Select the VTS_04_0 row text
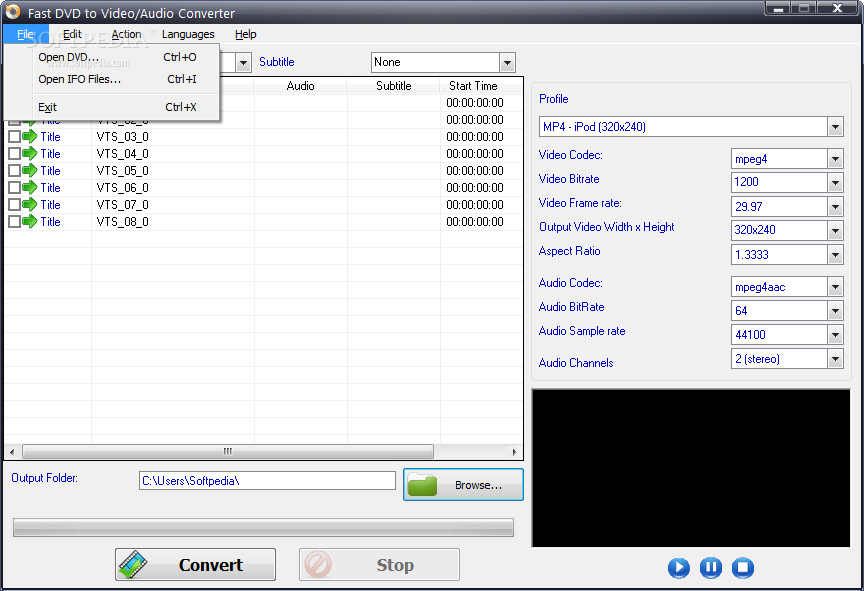The width and height of the screenshot is (864, 591). pos(122,154)
